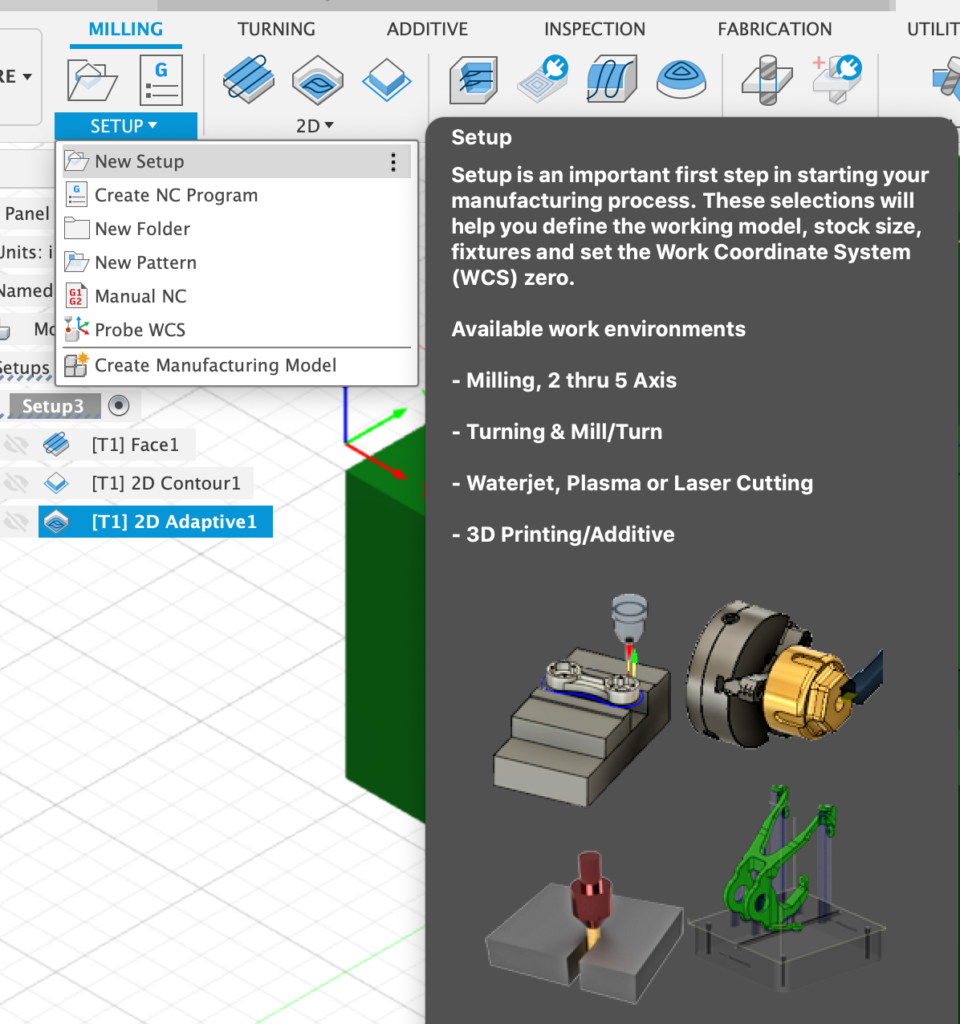Viewport: 960px width, 1024px height.
Task: Select the 2D Contour toolbar icon
Action: 386,79
